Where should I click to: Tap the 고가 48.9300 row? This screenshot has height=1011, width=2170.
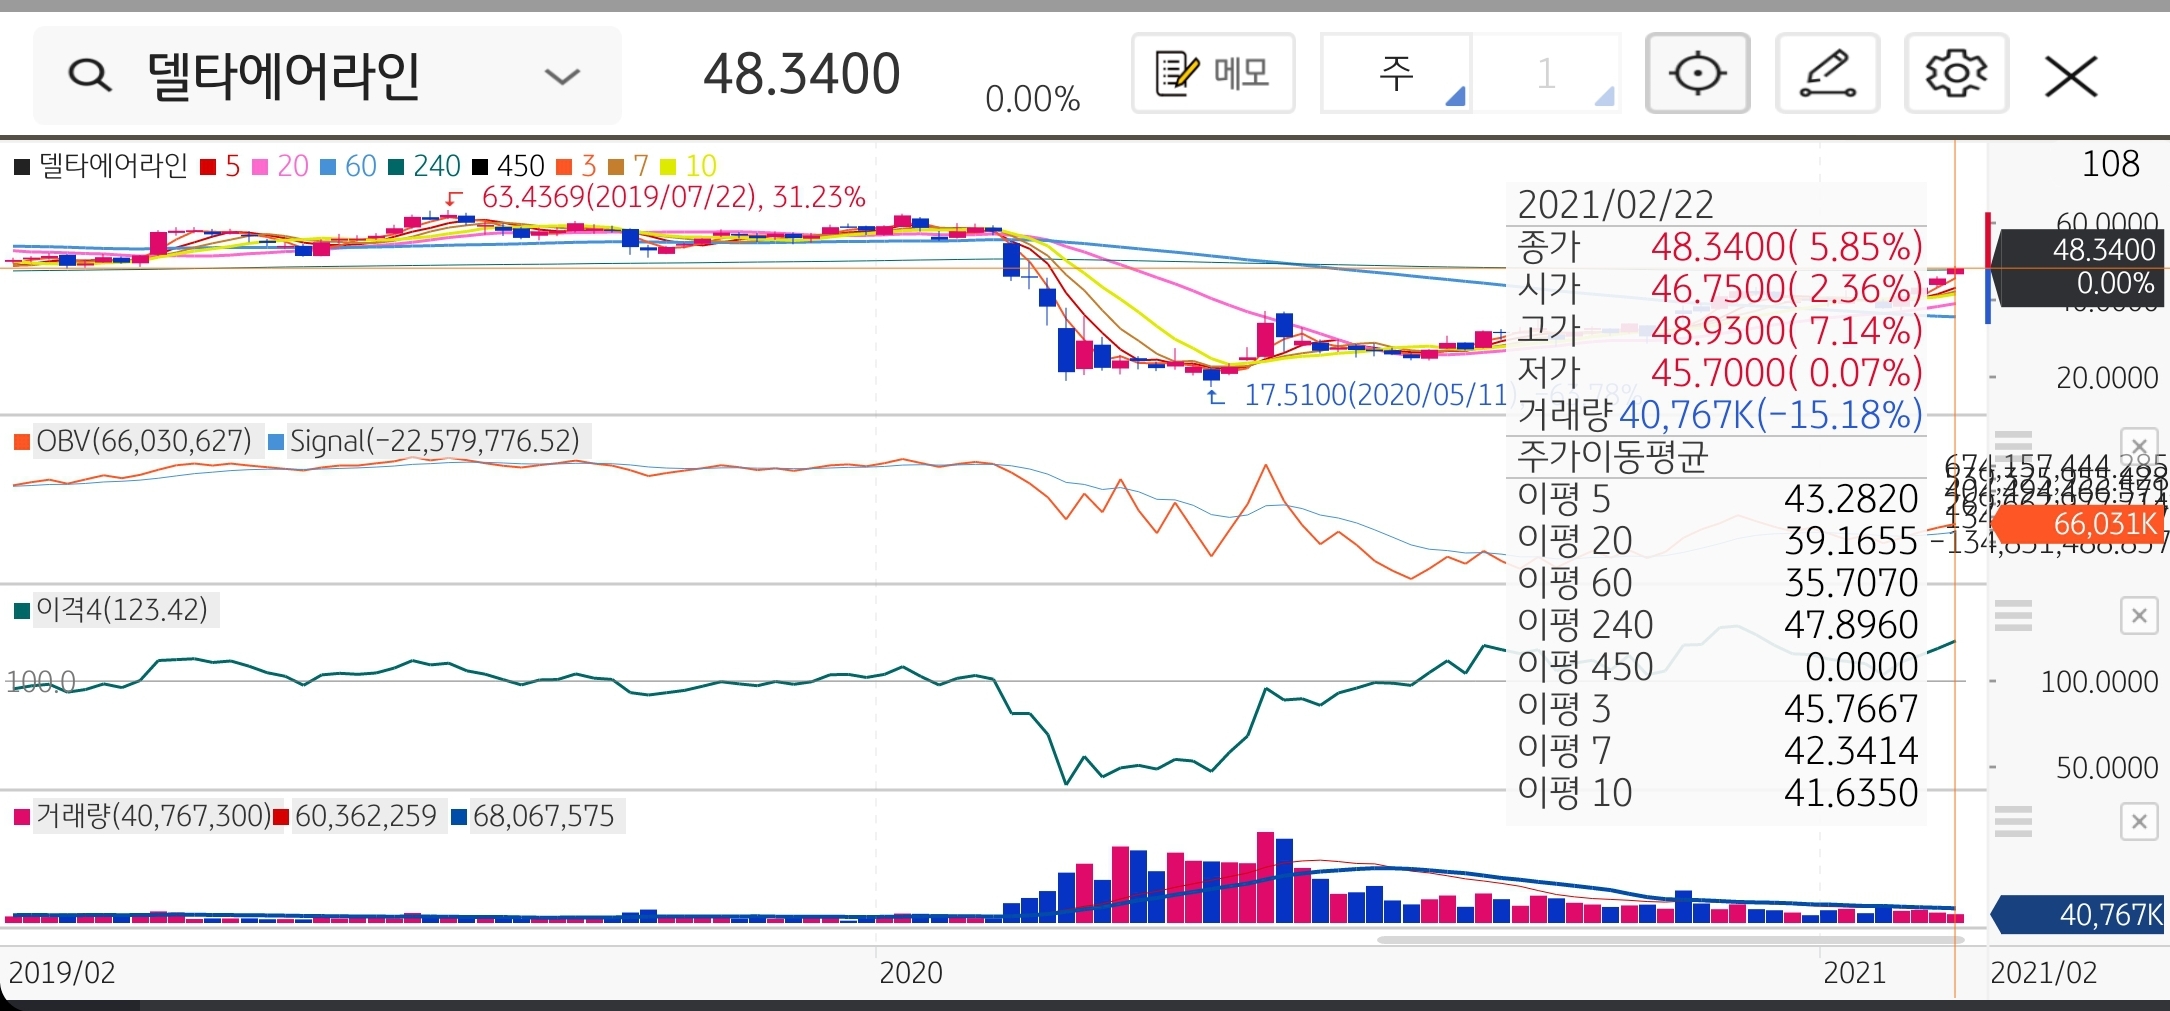(1719, 331)
